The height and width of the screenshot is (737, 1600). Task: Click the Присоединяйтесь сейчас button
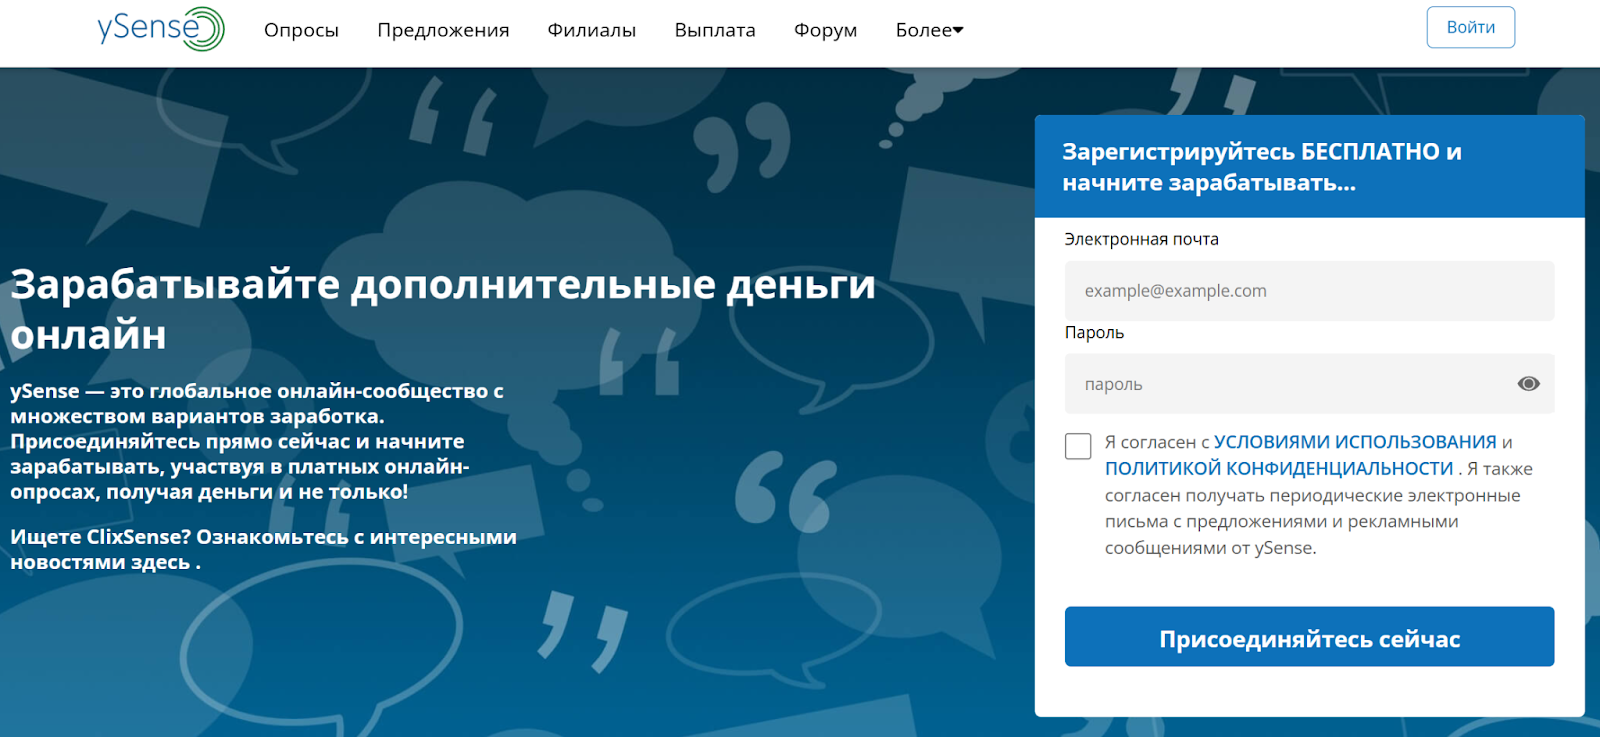tap(1309, 637)
